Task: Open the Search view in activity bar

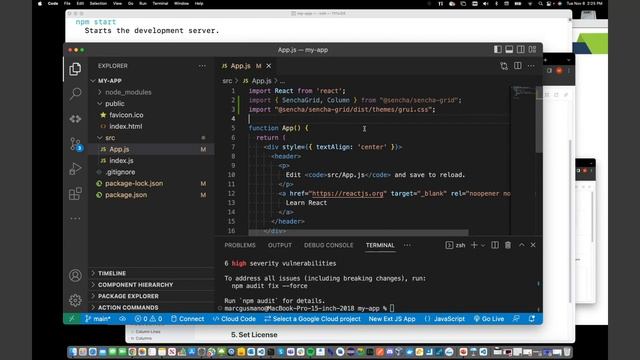Action: coord(75,94)
